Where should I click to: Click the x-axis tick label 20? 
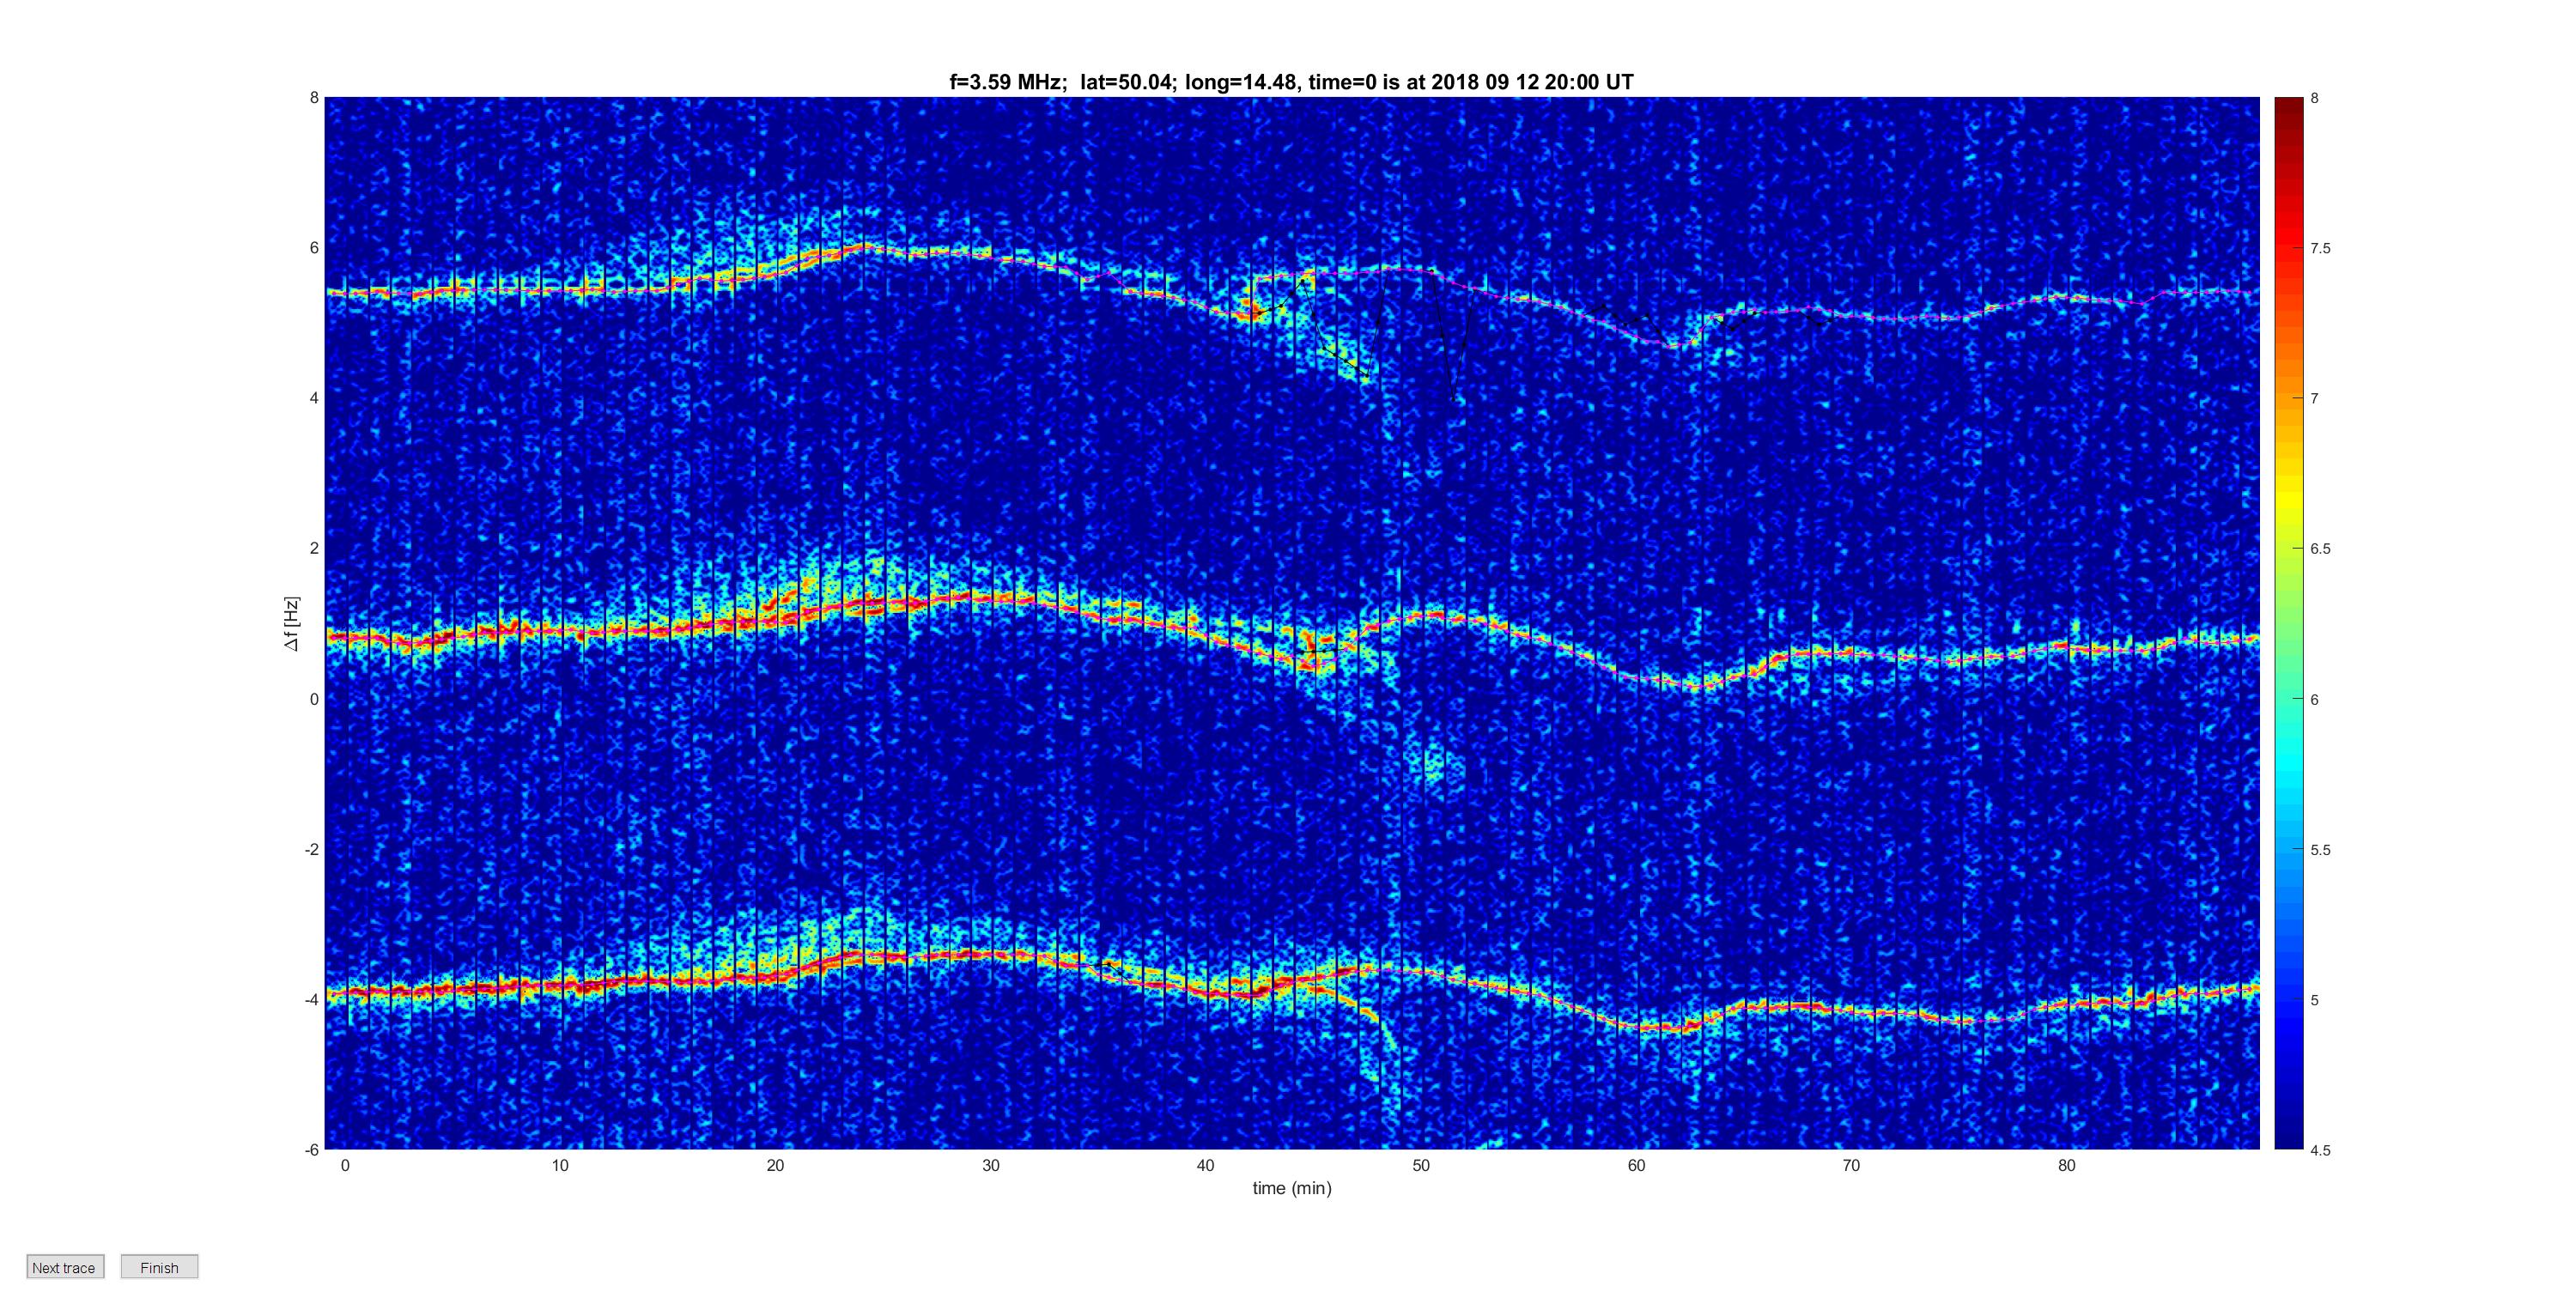coord(775,1165)
